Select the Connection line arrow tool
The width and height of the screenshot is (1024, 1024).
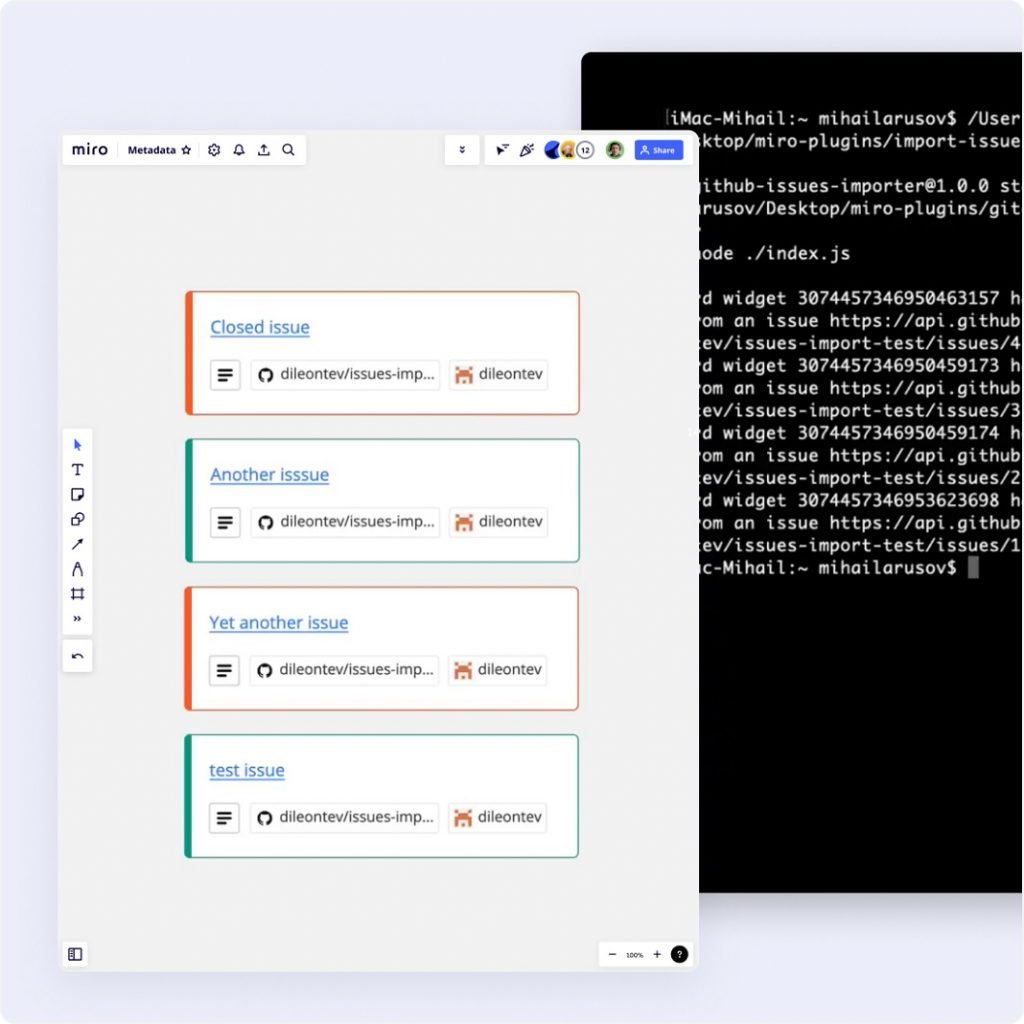click(78, 544)
